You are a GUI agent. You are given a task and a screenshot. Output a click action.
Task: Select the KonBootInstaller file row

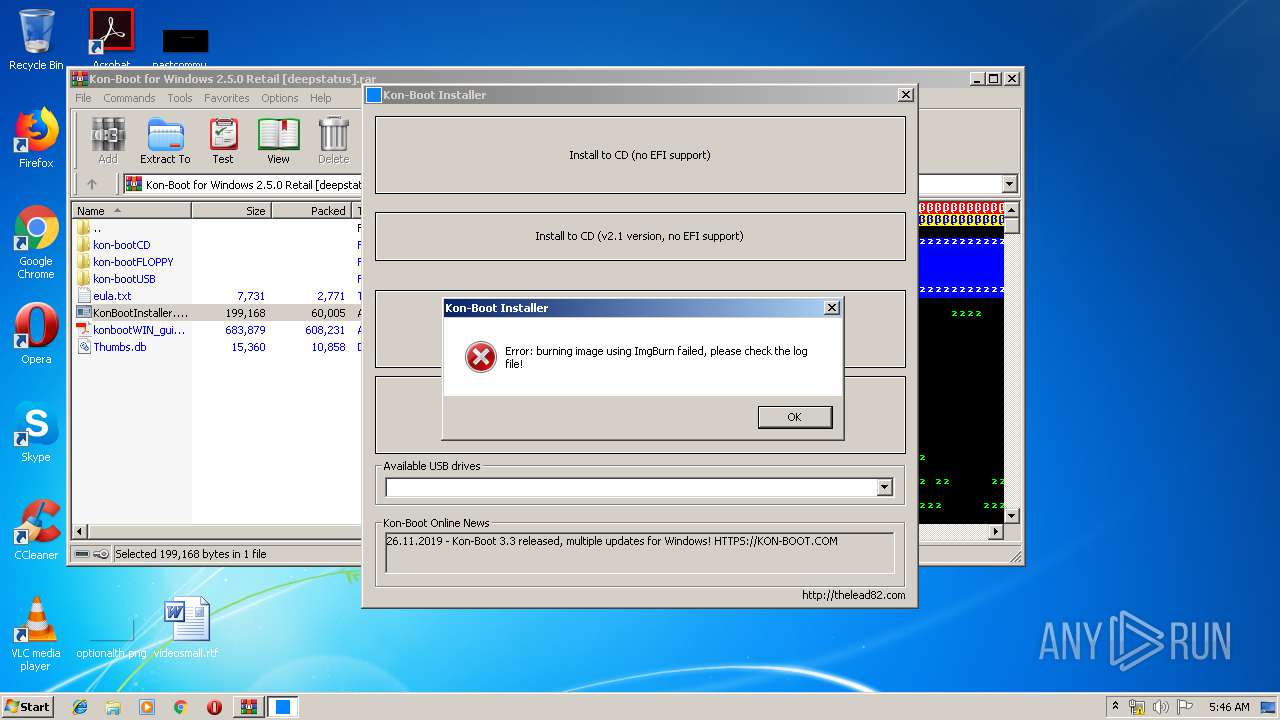pos(217,313)
